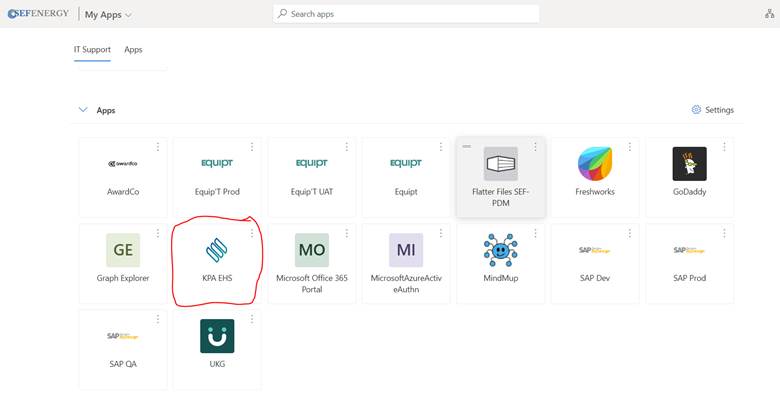The width and height of the screenshot is (780, 405).
Task: Open the SAP Dev app icon
Action: pos(595,250)
